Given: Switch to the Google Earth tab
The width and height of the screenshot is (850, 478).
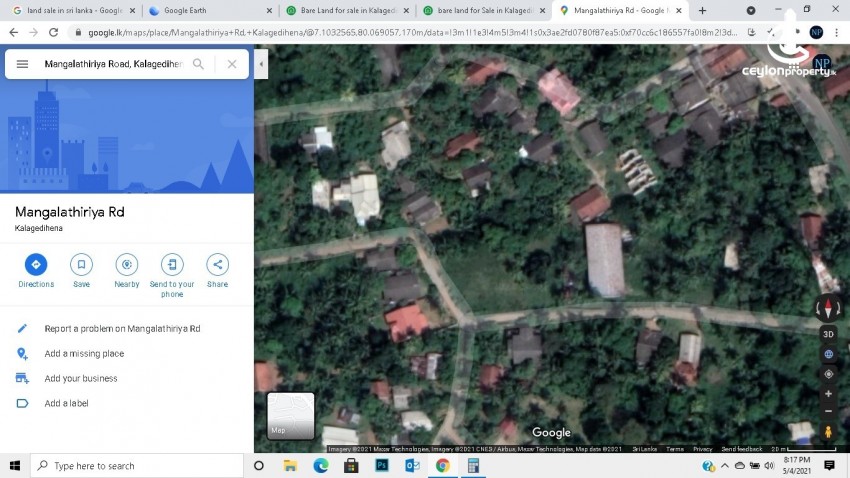Looking at the screenshot, I should (x=208, y=10).
